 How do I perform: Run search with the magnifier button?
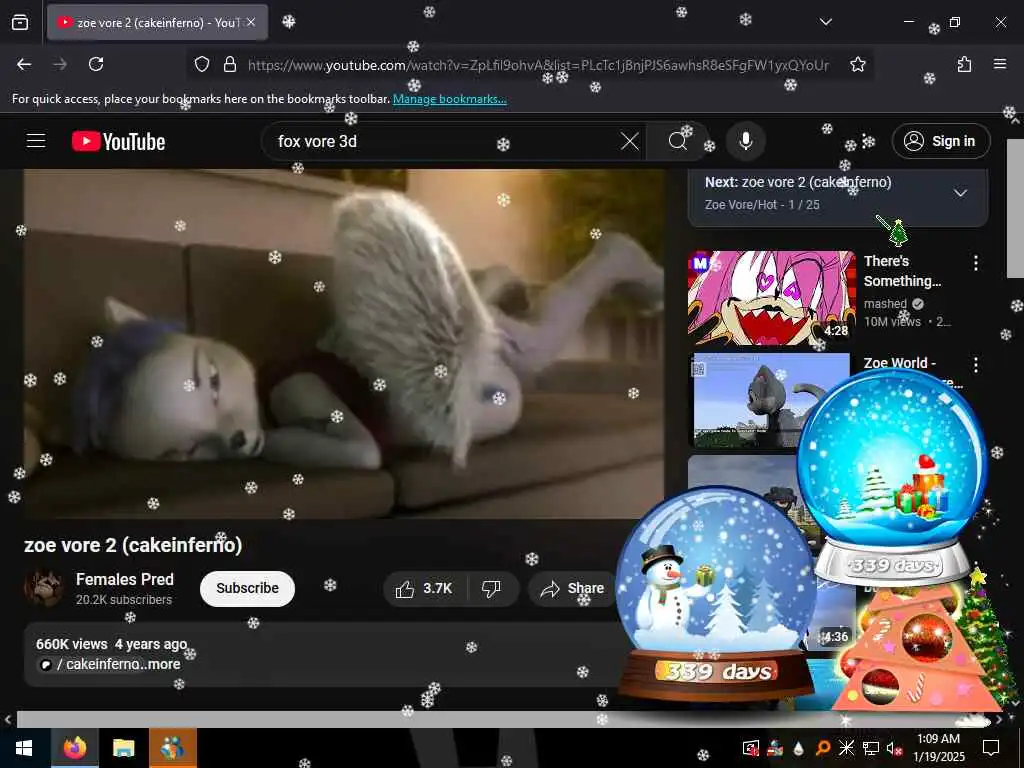point(678,141)
